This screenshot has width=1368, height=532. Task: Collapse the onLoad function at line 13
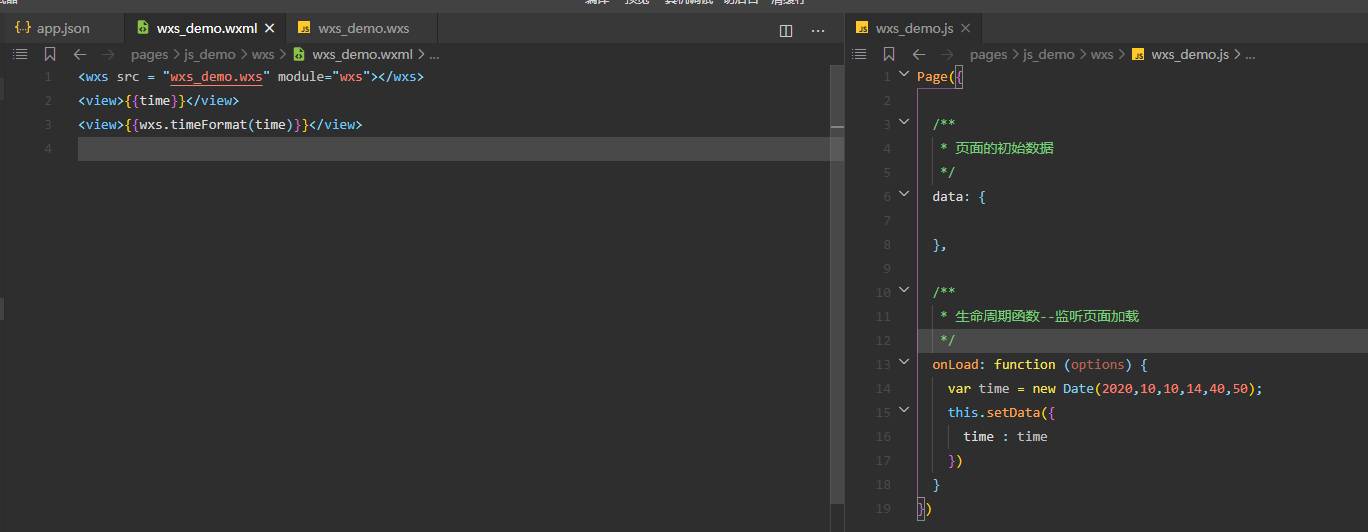pyautogui.click(x=905, y=364)
